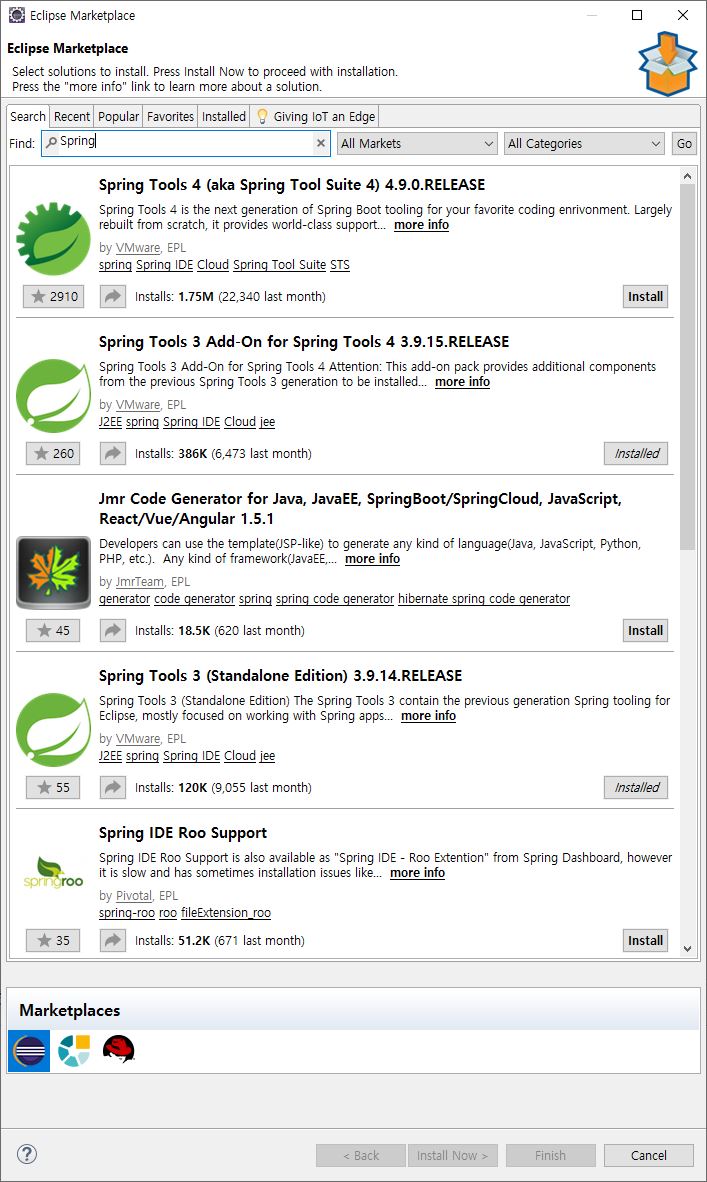Click the hibernate spring code generator tag
Image resolution: width=707 pixels, height=1182 pixels.
click(484, 599)
